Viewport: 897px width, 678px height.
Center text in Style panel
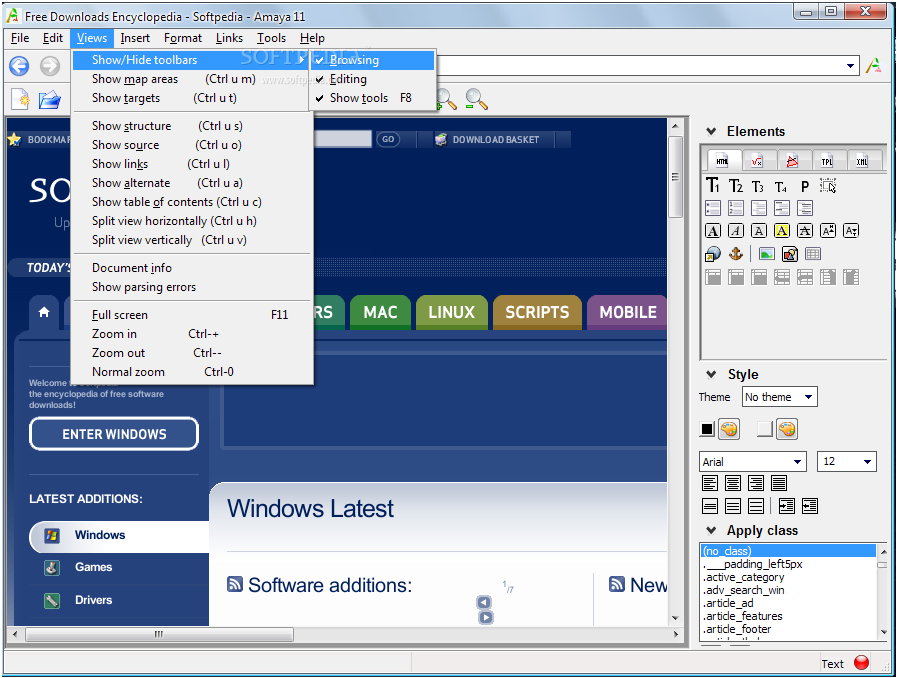point(733,483)
